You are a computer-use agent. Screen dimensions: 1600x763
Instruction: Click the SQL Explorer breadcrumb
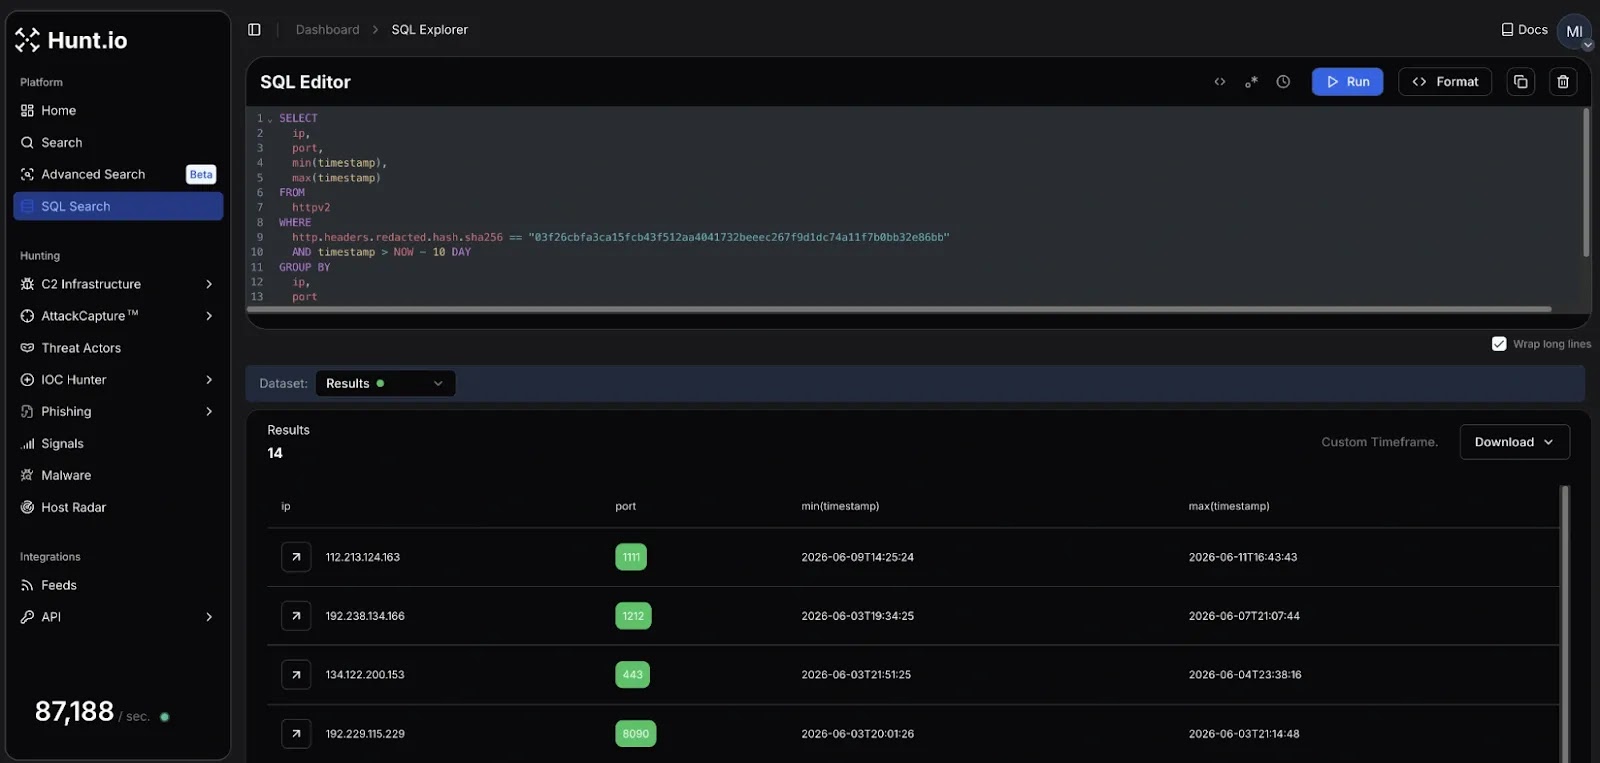429,30
